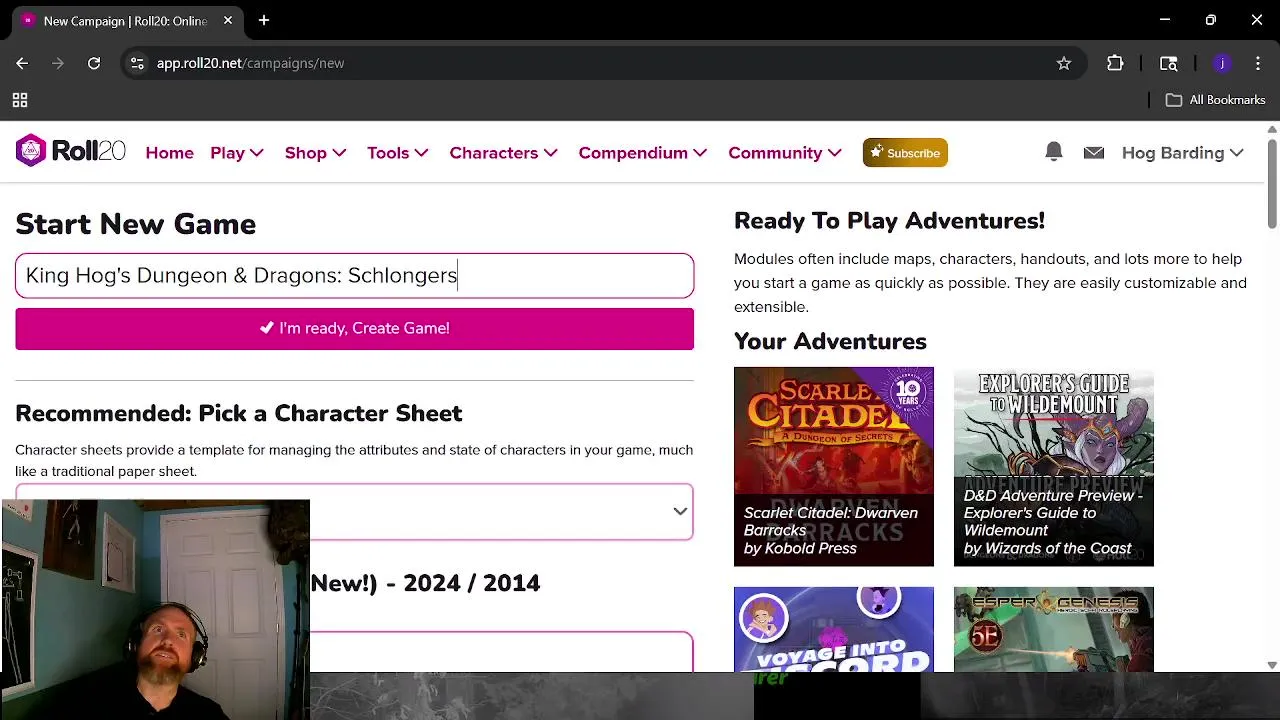The image size is (1280, 720).
Task: Close the New Campaign tab
Action: click(x=228, y=20)
